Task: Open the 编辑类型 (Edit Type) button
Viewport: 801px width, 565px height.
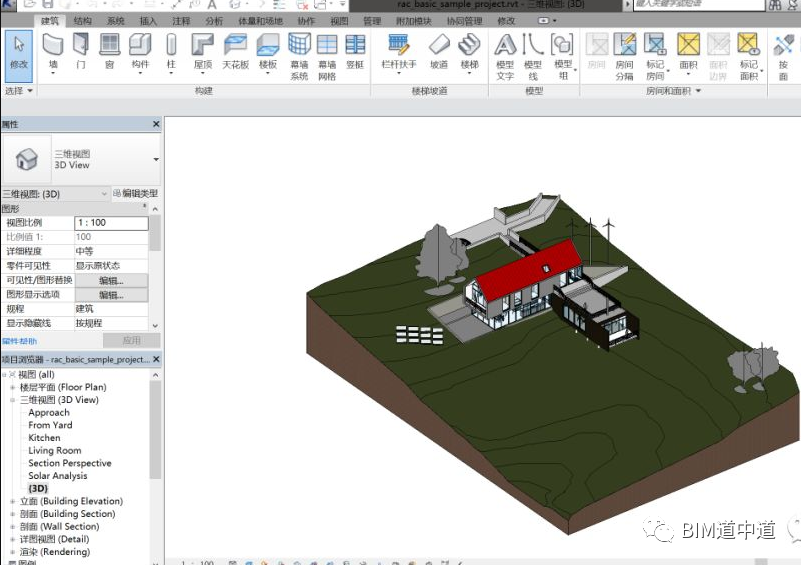Action: [135, 194]
